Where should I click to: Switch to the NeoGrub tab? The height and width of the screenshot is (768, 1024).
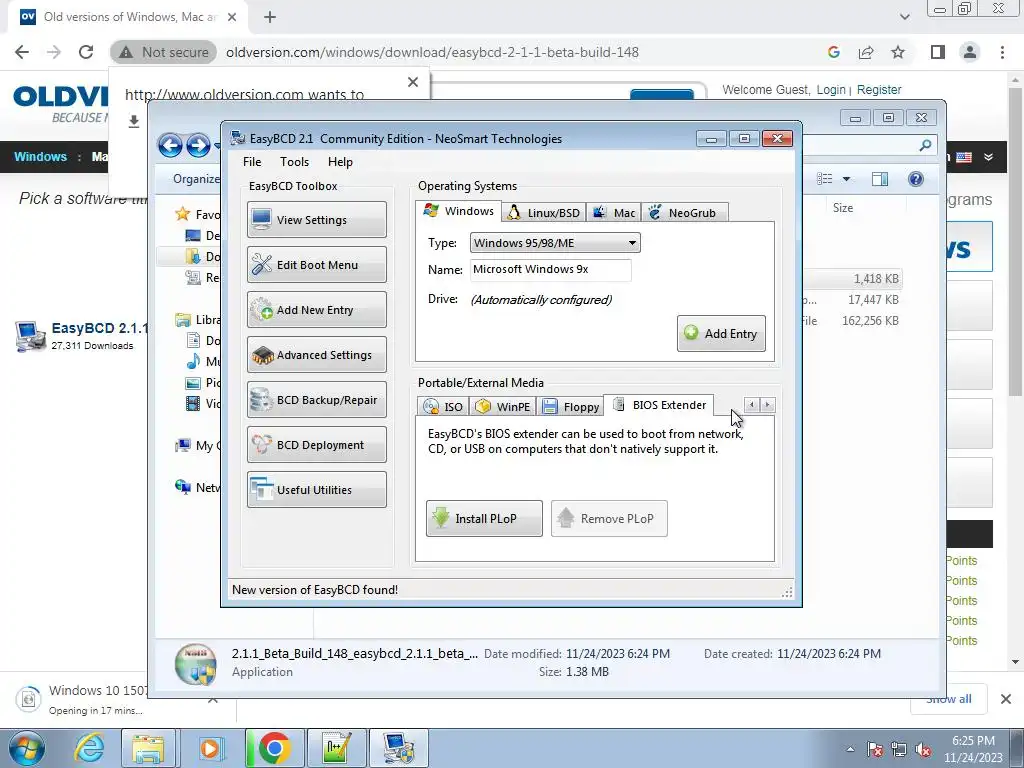(684, 213)
